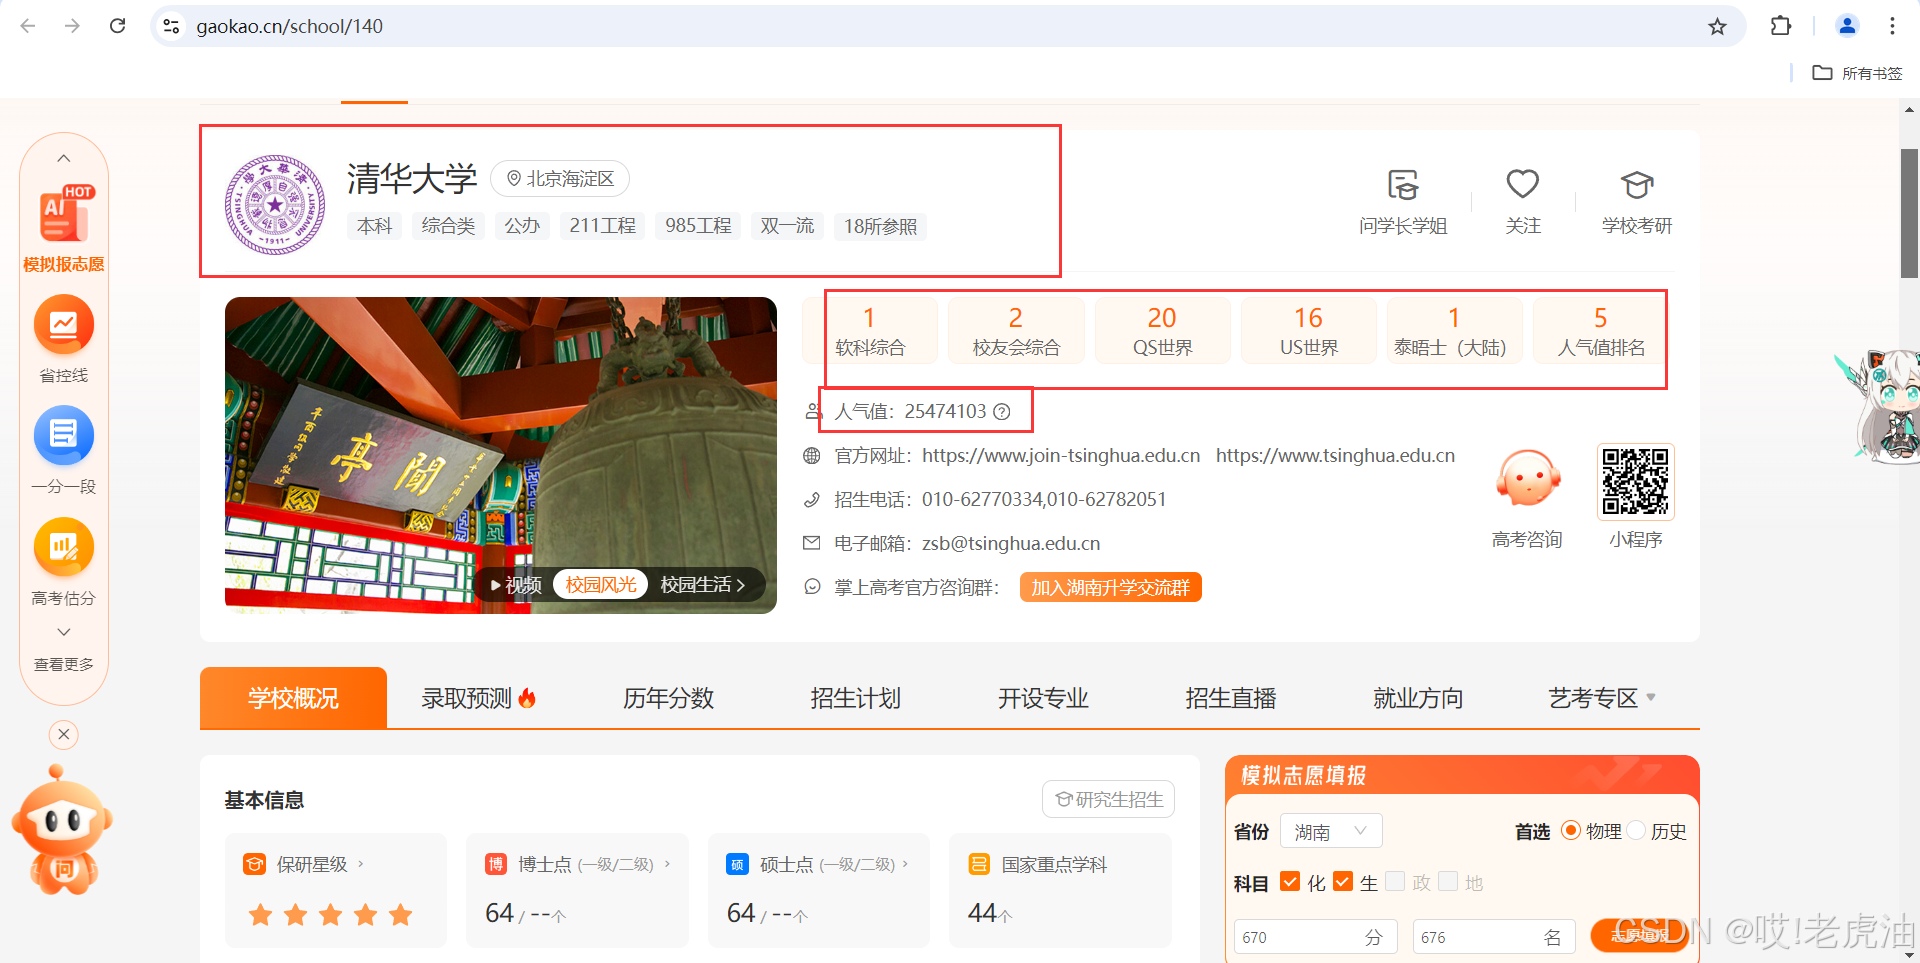Image resolution: width=1920 pixels, height=963 pixels.
Task: Click the 问学长学姐 icon
Action: 1403,185
